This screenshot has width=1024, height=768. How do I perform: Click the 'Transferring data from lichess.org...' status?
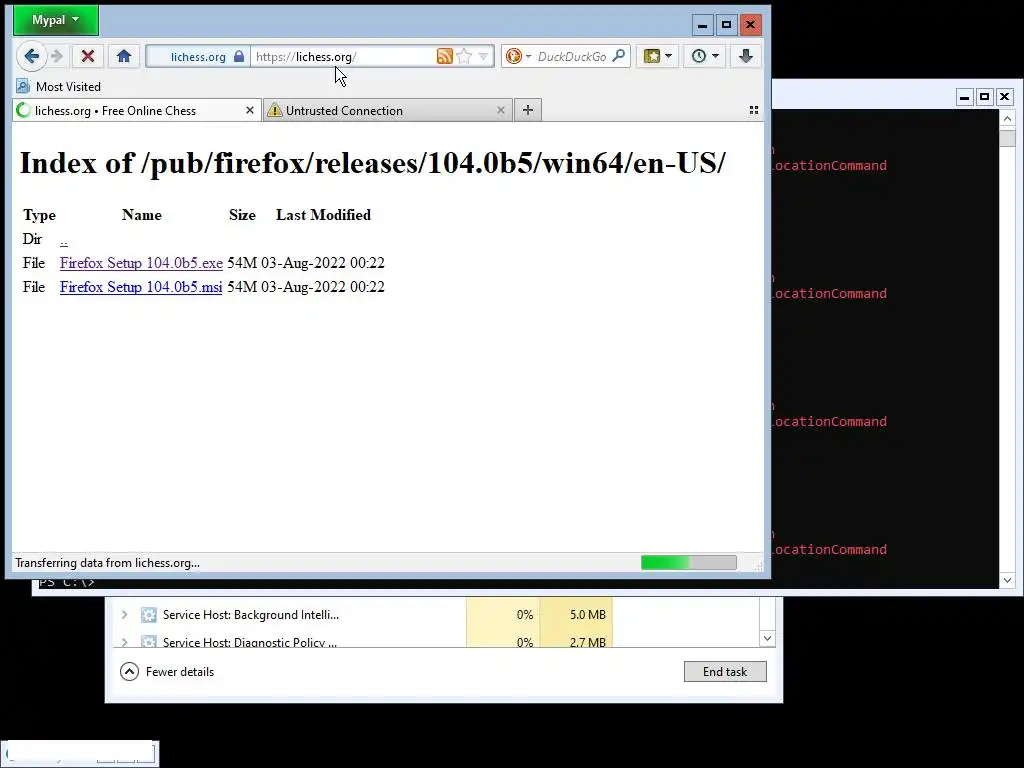click(x=108, y=563)
